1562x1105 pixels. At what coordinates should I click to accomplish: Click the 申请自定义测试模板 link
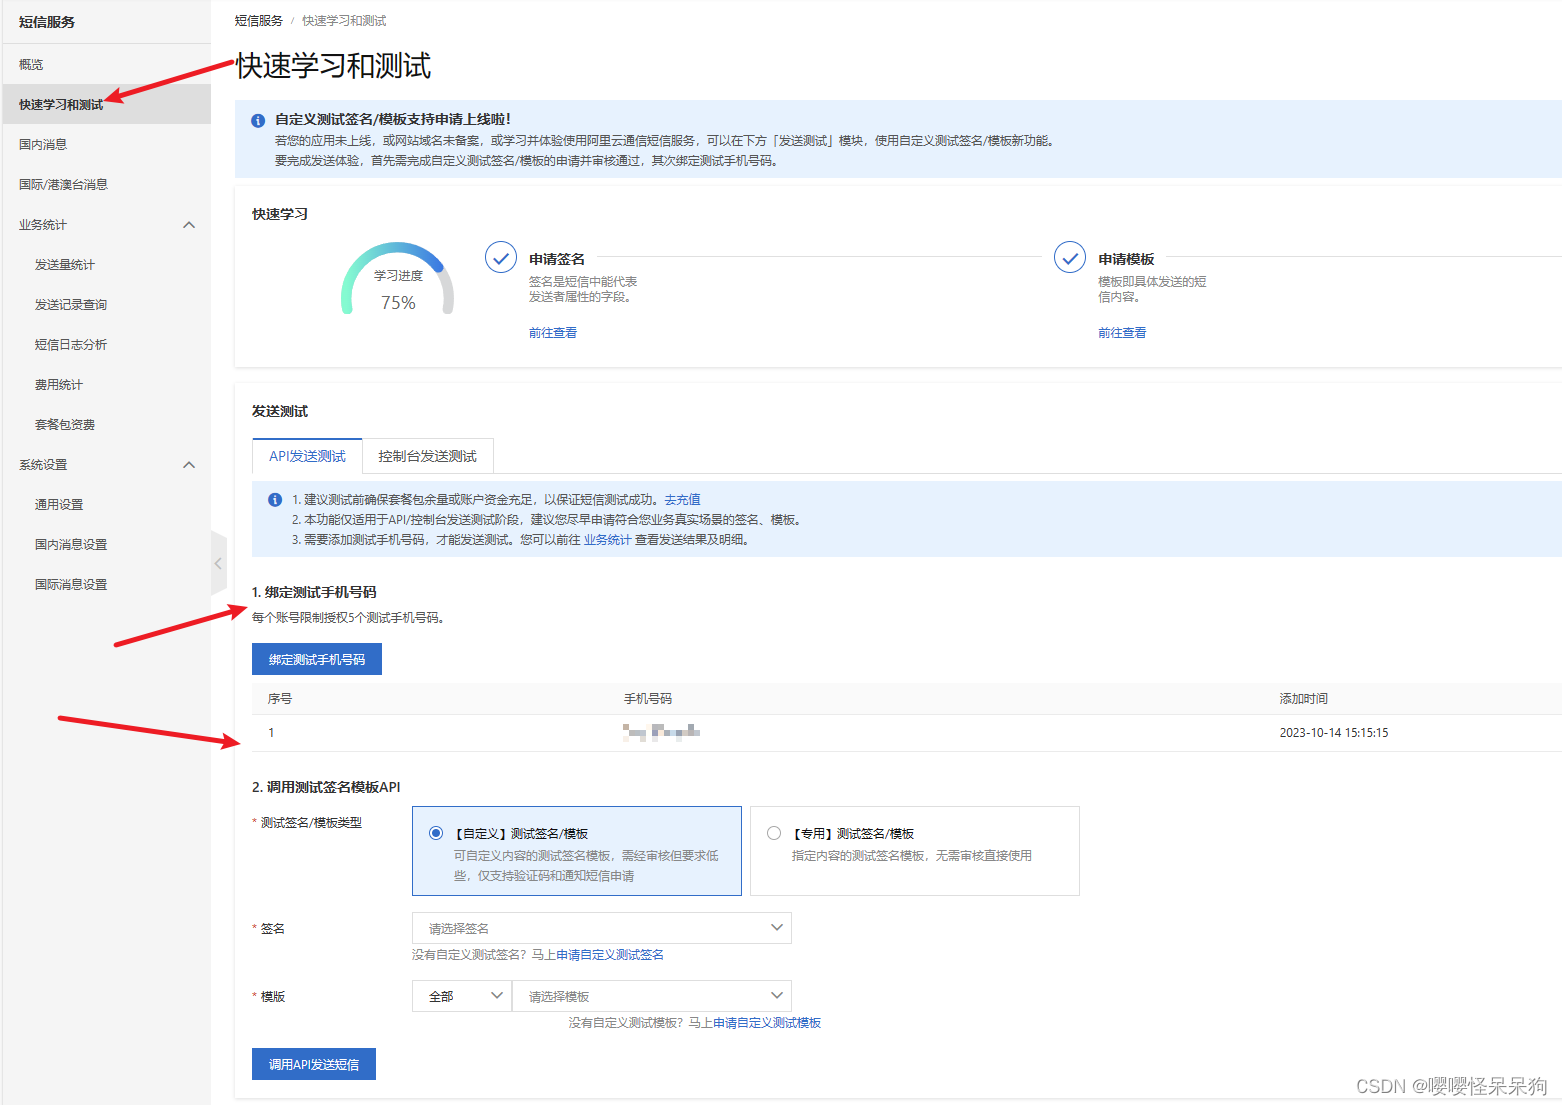coord(767,1023)
